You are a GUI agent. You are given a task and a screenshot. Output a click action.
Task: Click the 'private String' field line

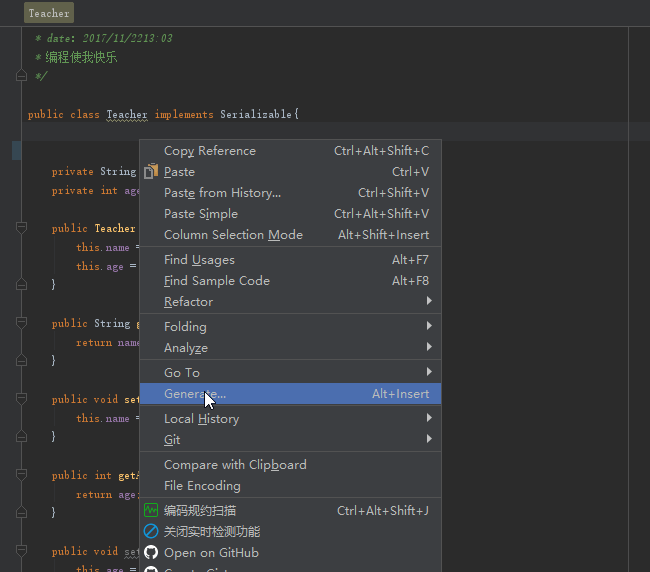point(94,172)
